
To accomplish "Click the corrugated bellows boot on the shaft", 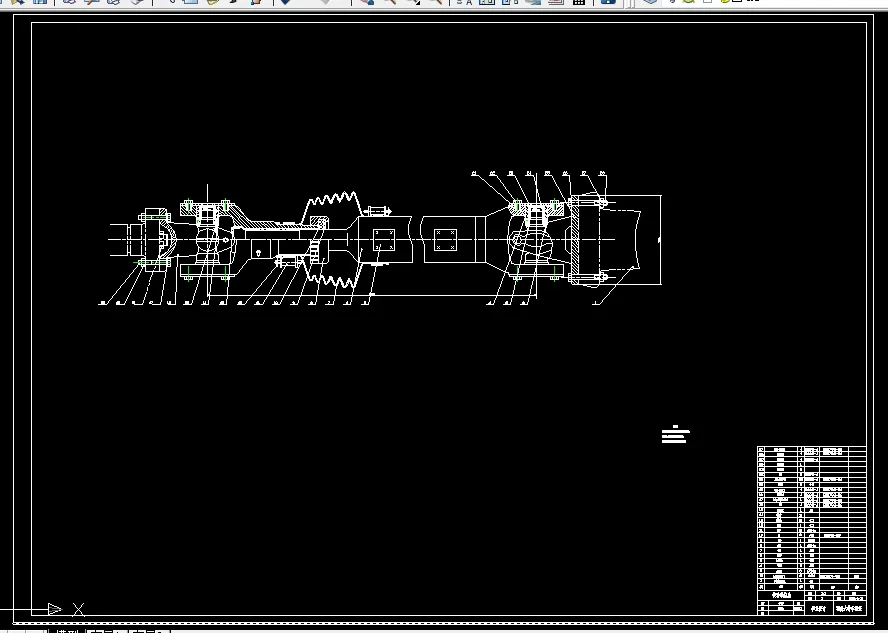I will [333, 239].
